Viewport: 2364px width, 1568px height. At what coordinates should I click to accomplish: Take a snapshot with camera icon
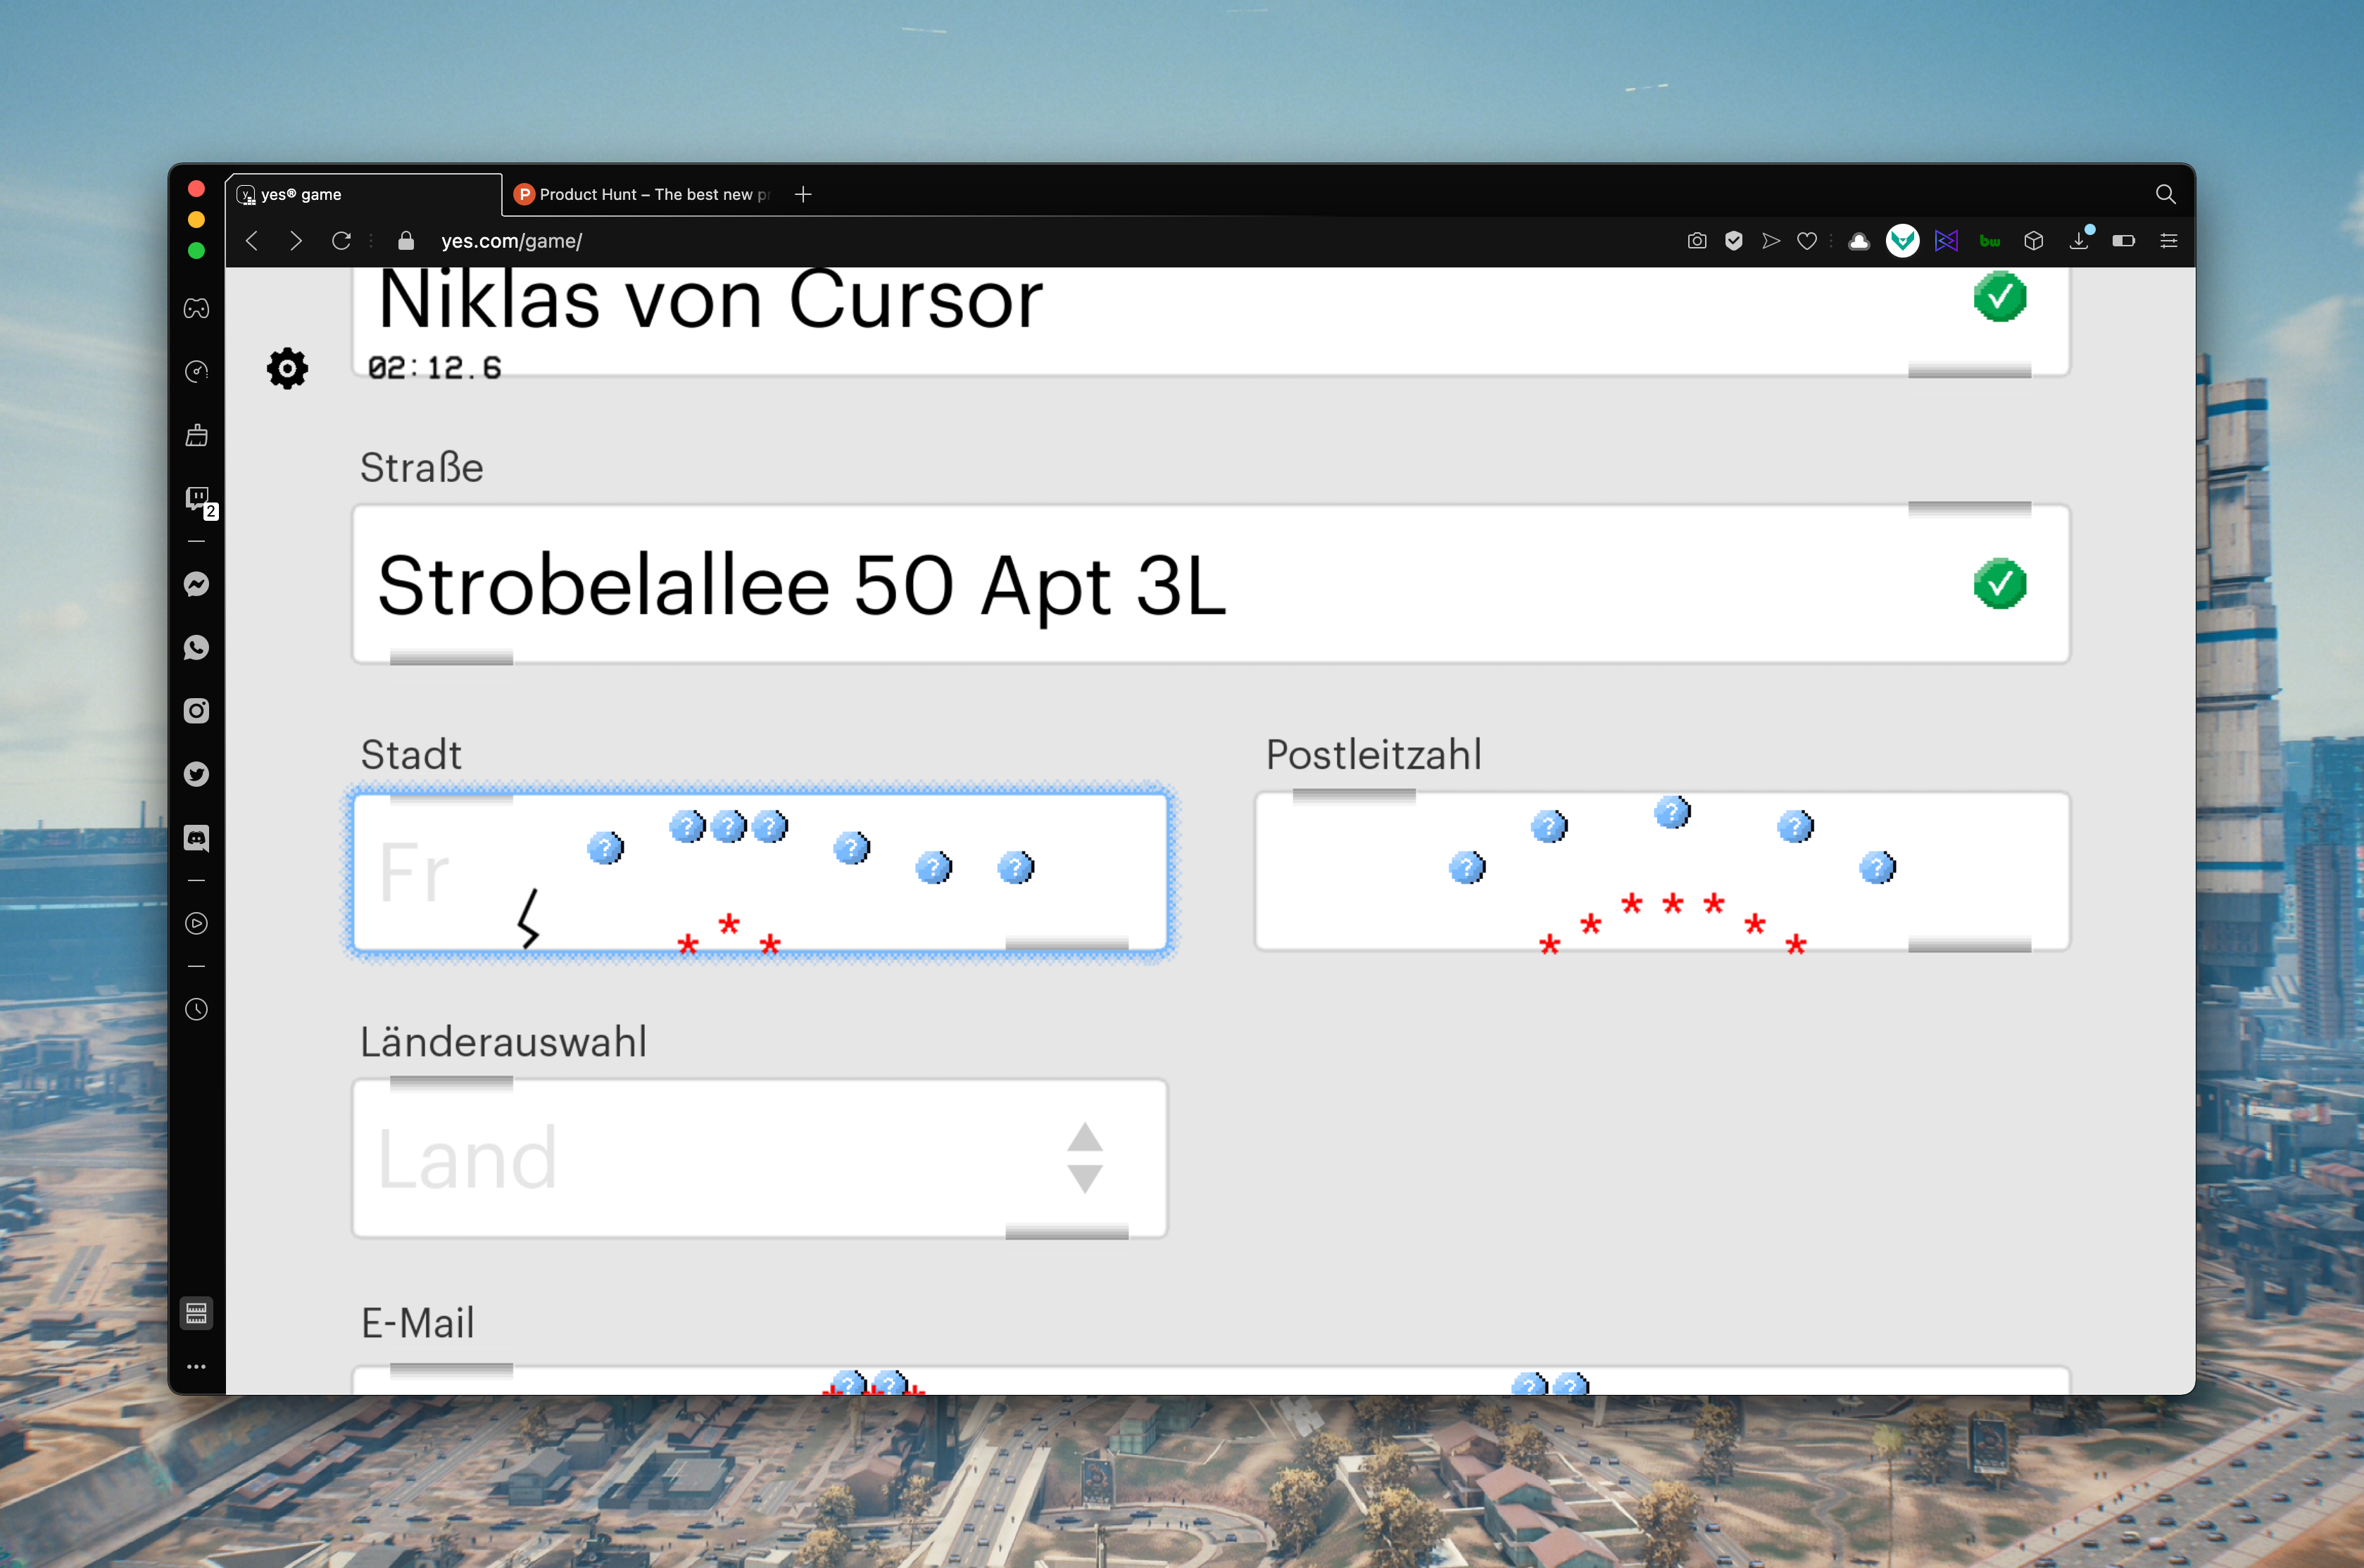click(x=1696, y=241)
